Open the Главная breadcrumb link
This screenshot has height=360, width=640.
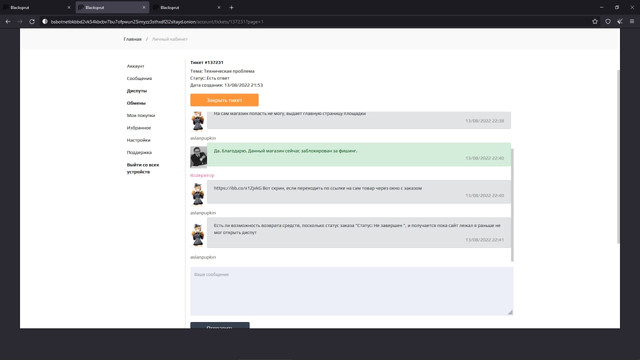(133, 39)
